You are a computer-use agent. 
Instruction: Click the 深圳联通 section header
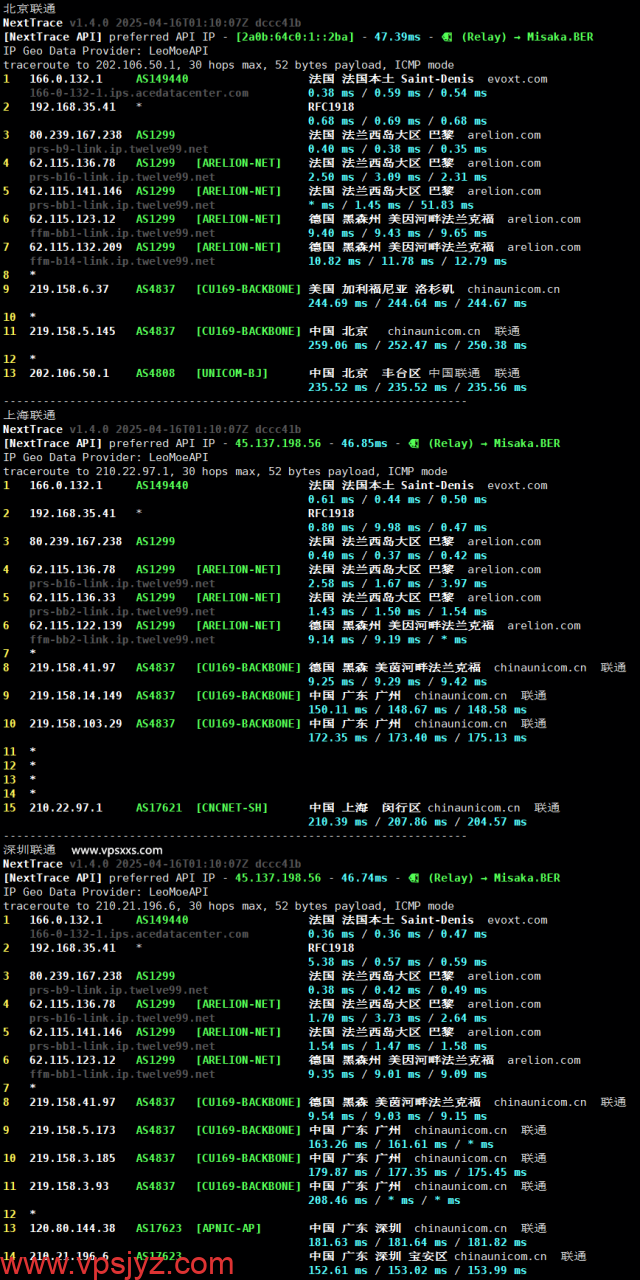coord(30,850)
